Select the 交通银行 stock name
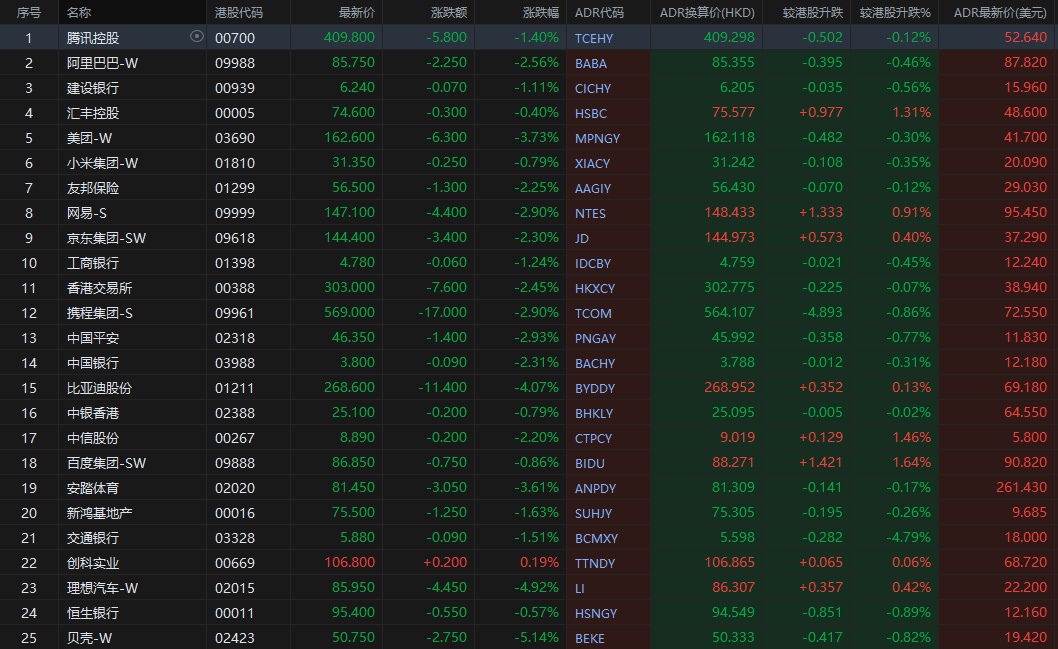Viewport: 1058px width, 649px height. coord(93,537)
